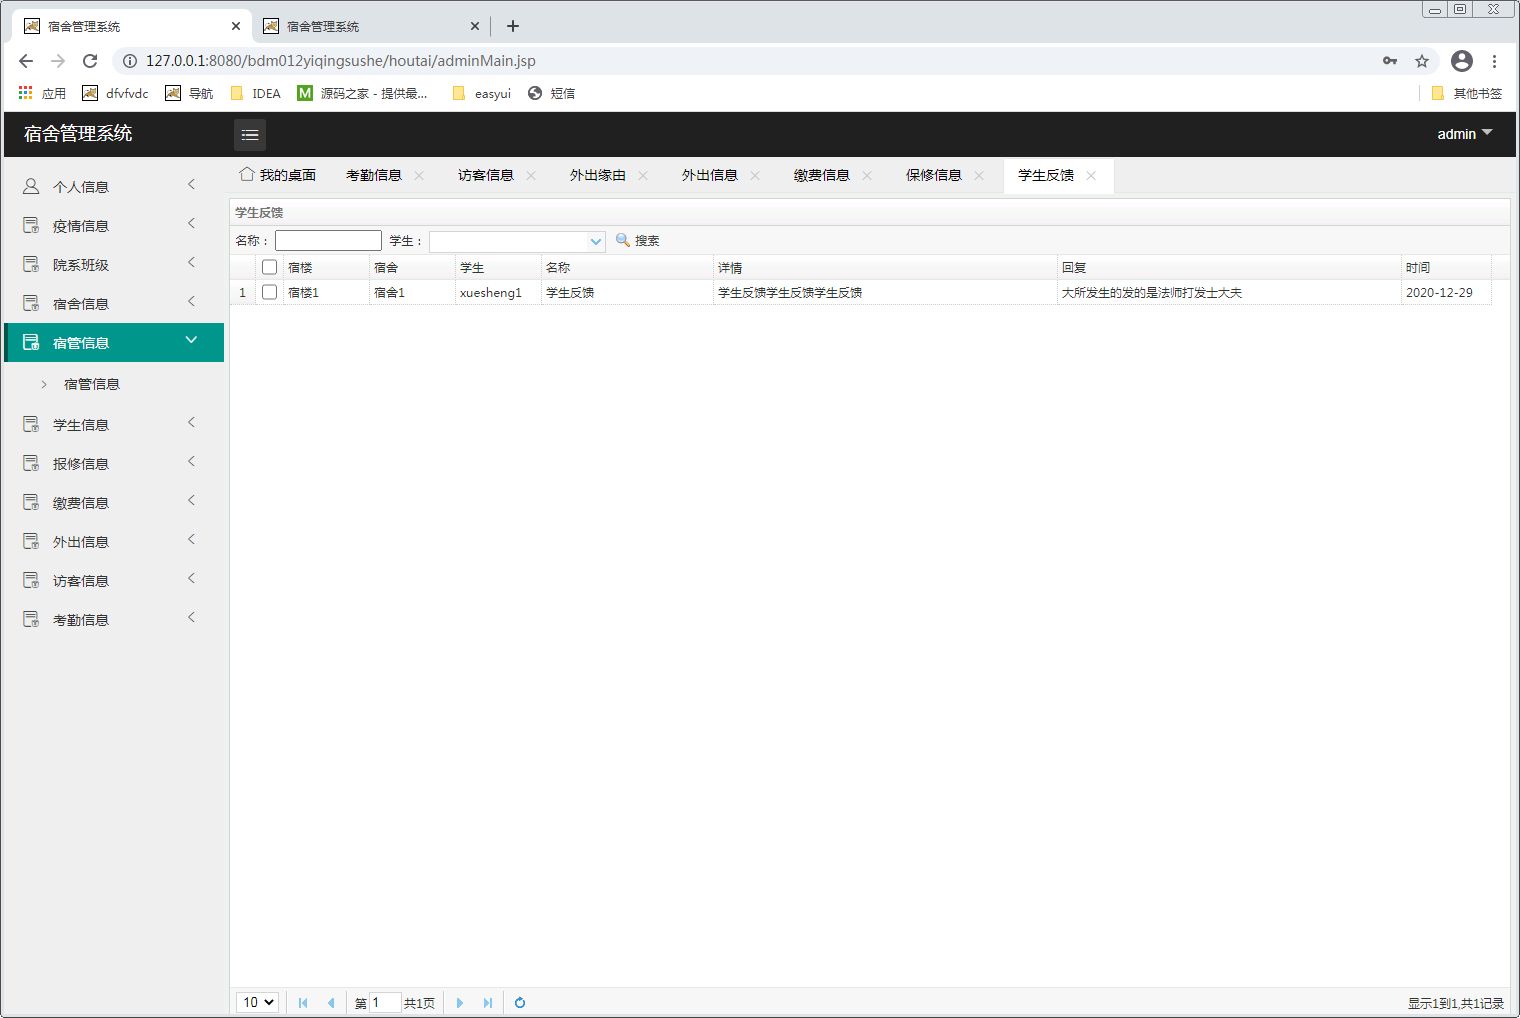Toggle the sidebar hamburger menu button

coord(250,134)
